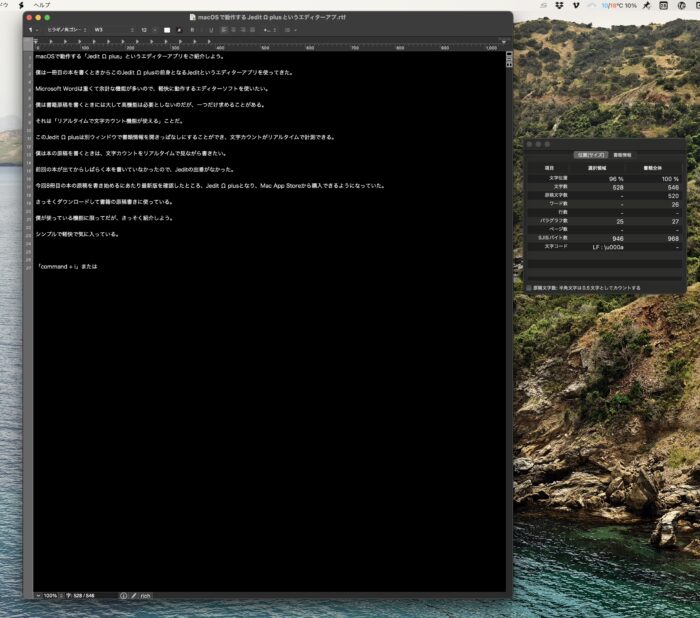This screenshot has height=618, width=700.
Task: Click the rich text mode button
Action: click(146, 595)
